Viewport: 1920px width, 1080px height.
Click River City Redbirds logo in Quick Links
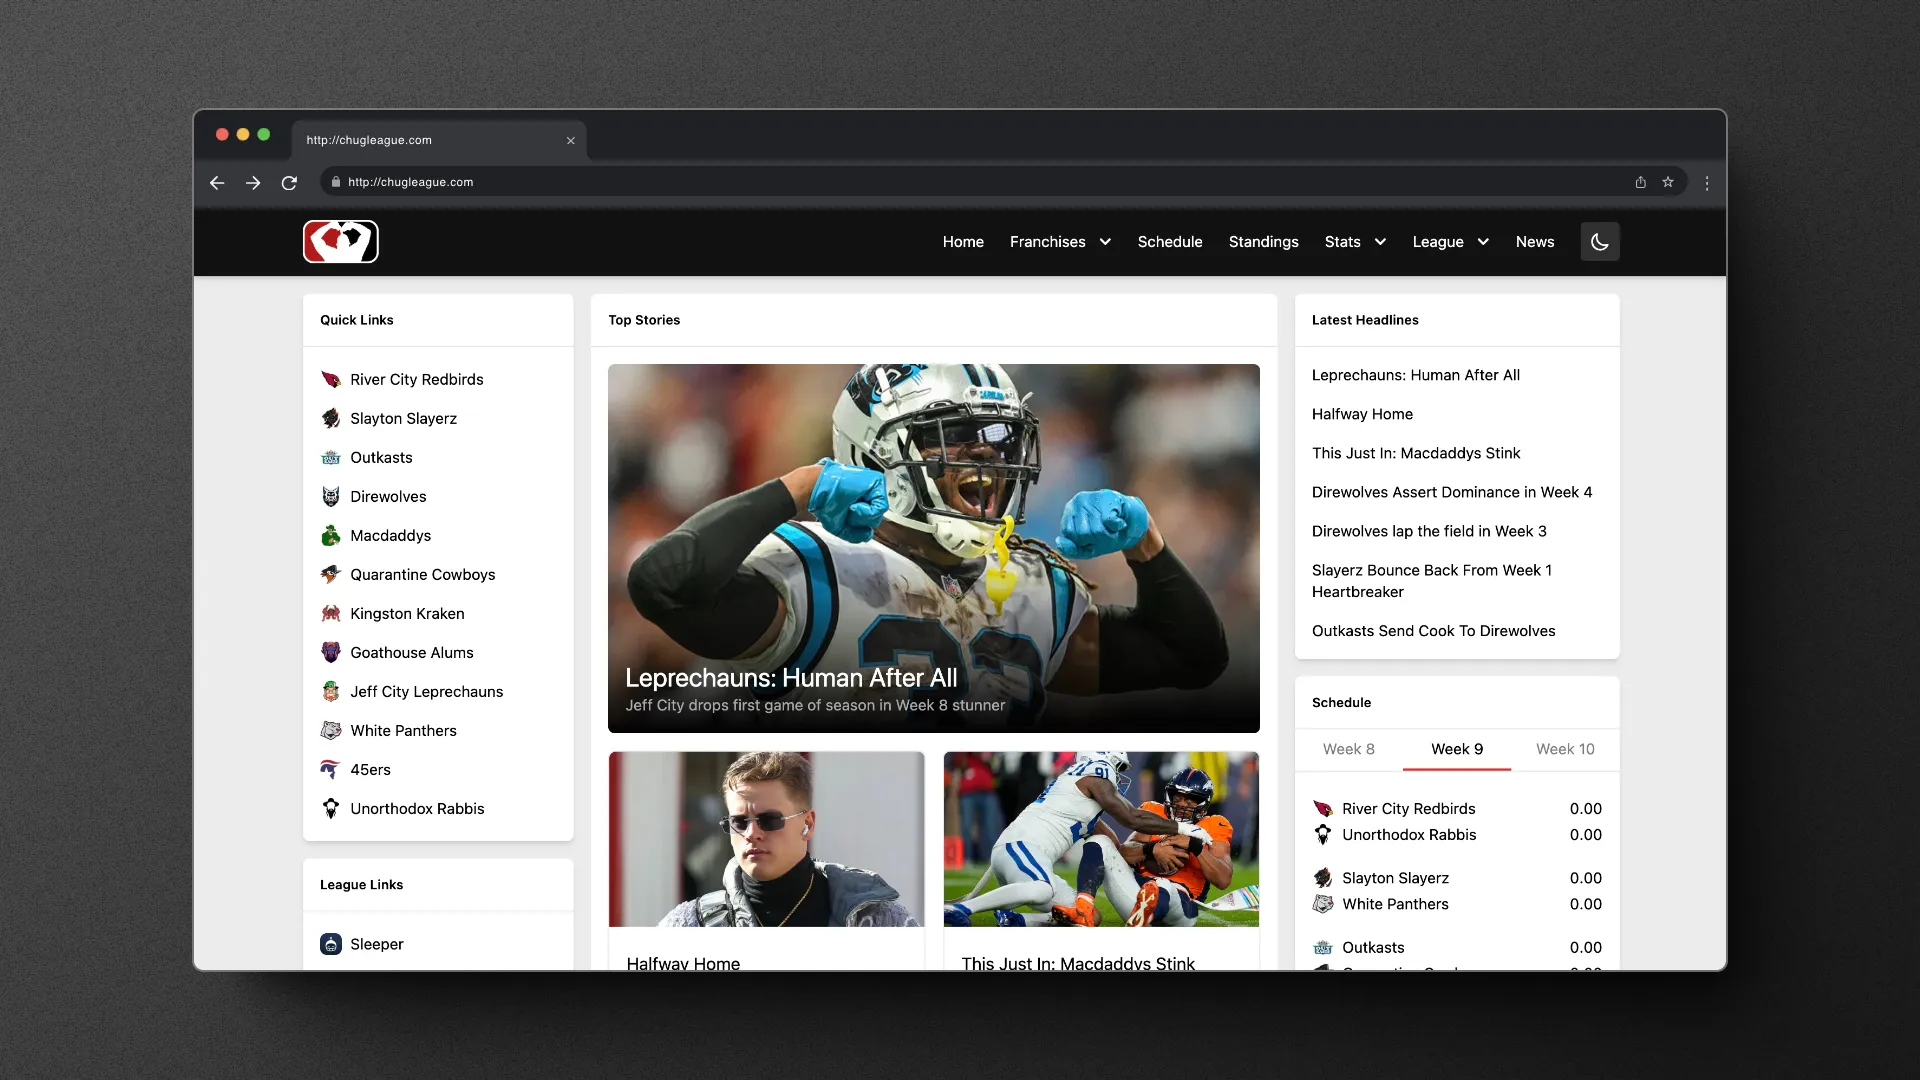(x=331, y=379)
